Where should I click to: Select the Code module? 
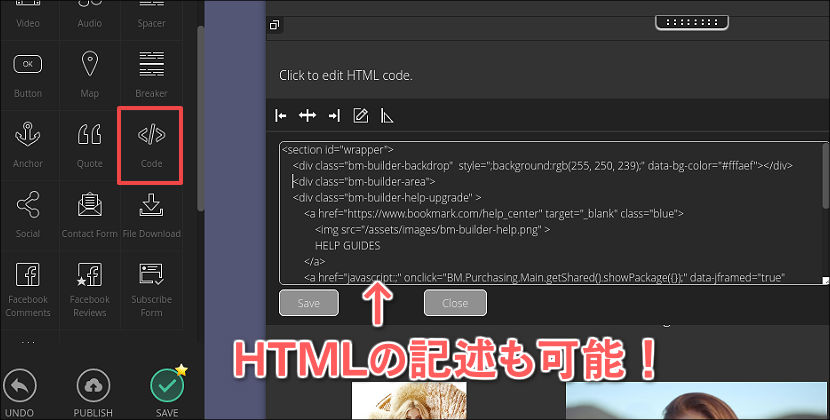pos(151,145)
